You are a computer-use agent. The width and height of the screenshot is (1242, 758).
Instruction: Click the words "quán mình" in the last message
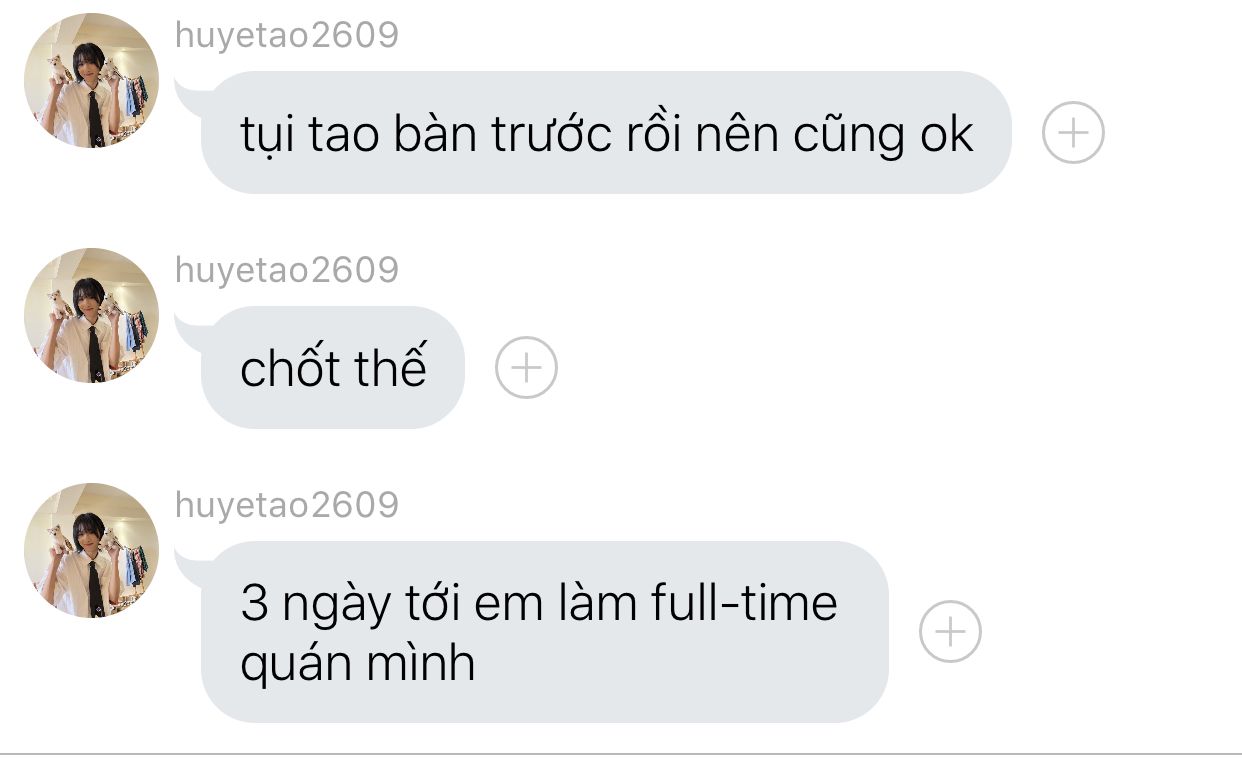click(357, 663)
